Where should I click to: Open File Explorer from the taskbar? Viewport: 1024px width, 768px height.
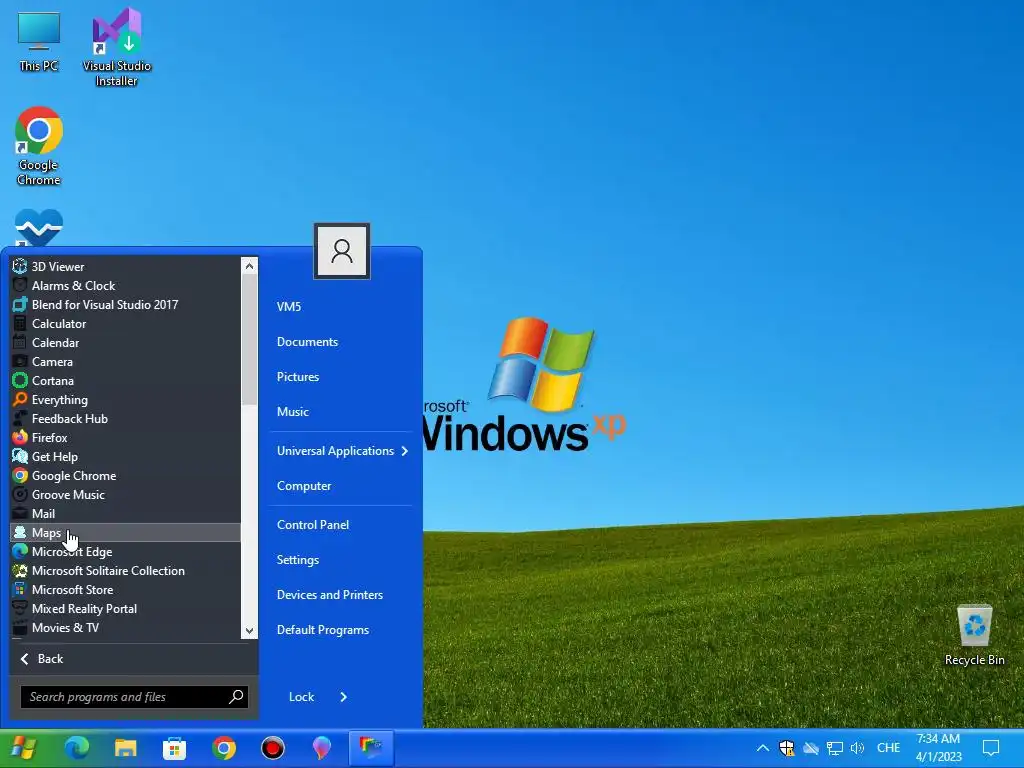[x=125, y=748]
